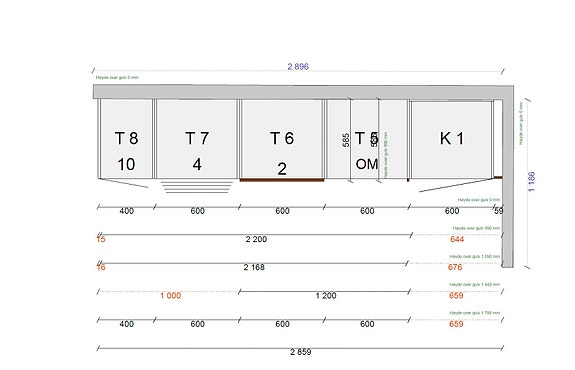575x370 pixels.
Task: Click the number 4 under T 7
Action: [197, 164]
